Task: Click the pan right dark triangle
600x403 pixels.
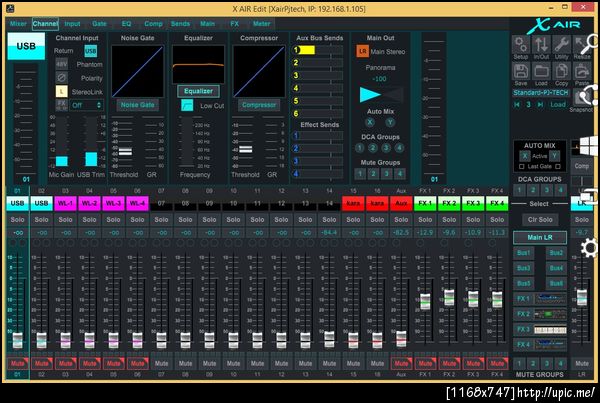Action: (x=394, y=95)
